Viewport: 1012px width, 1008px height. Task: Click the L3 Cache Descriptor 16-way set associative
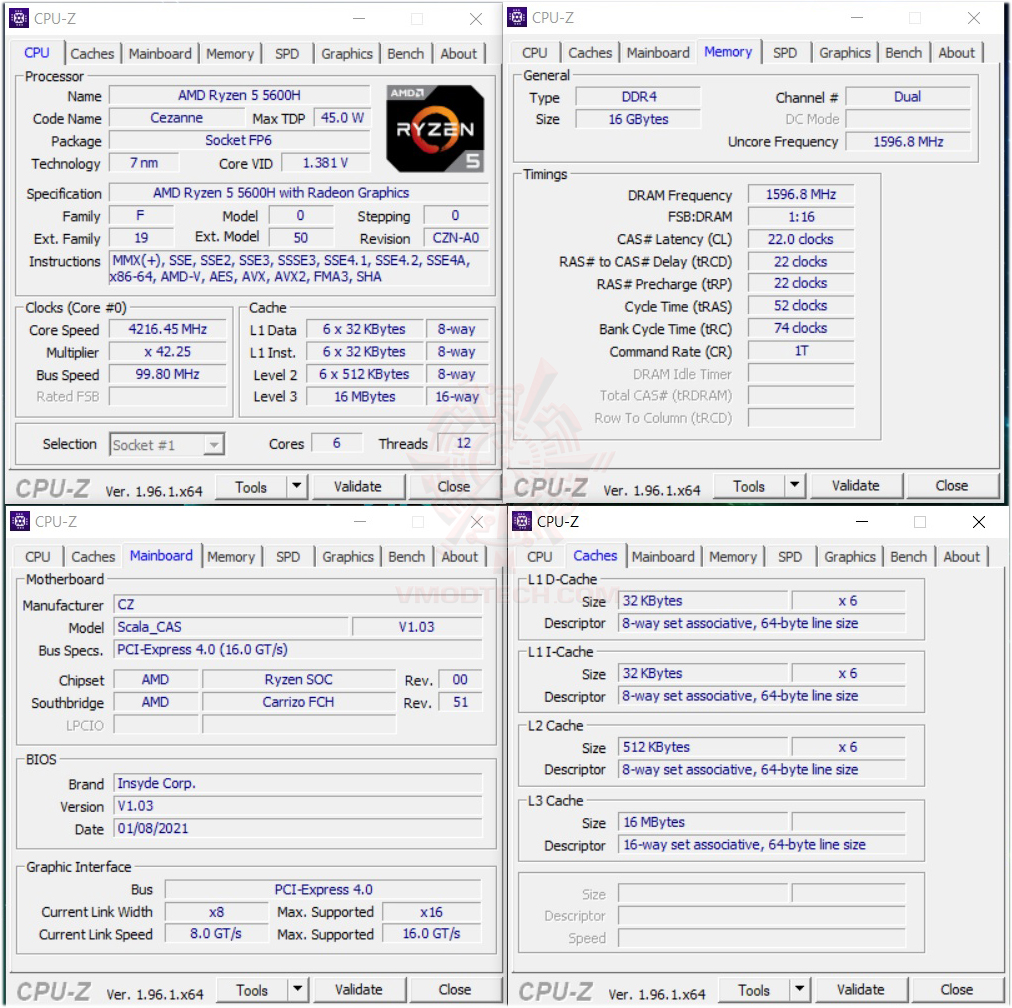762,845
